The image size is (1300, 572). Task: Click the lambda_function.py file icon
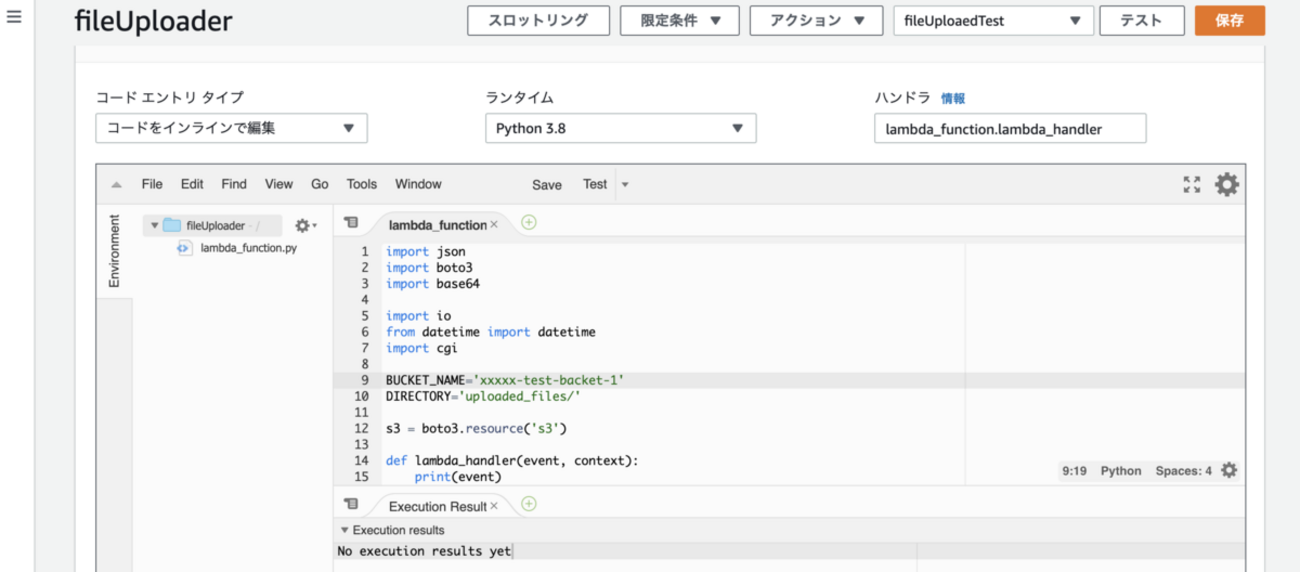click(184, 247)
